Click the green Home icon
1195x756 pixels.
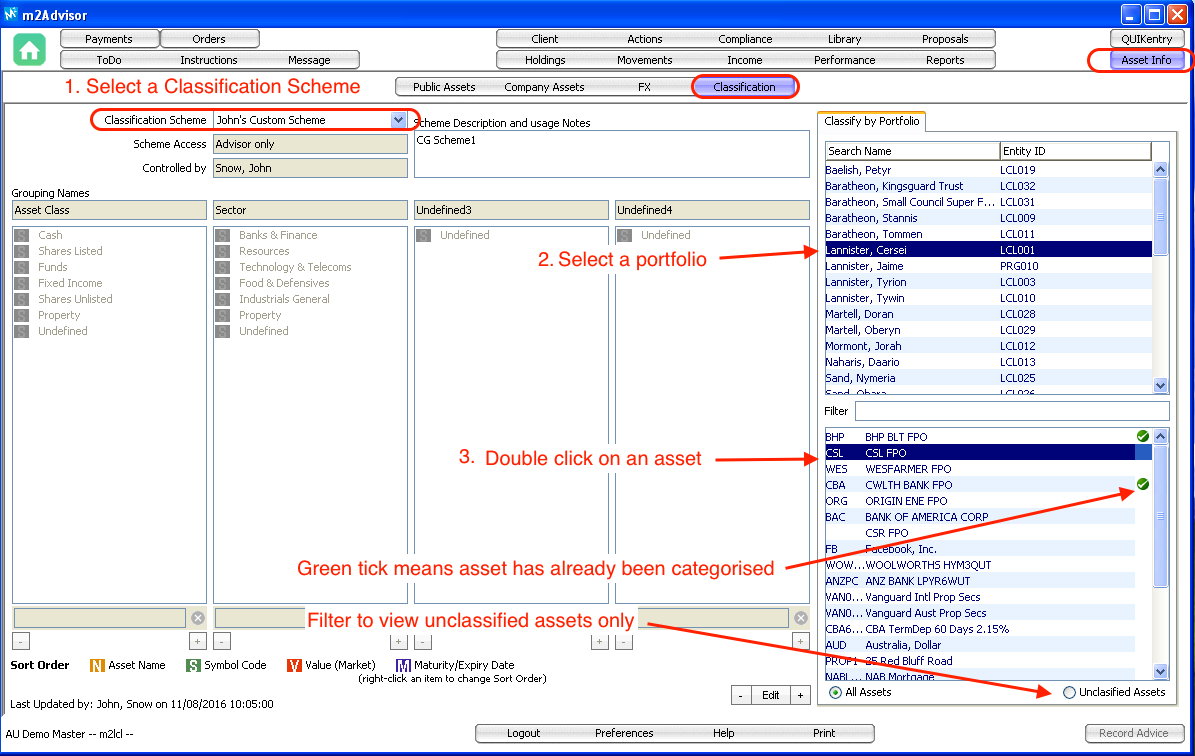point(30,50)
